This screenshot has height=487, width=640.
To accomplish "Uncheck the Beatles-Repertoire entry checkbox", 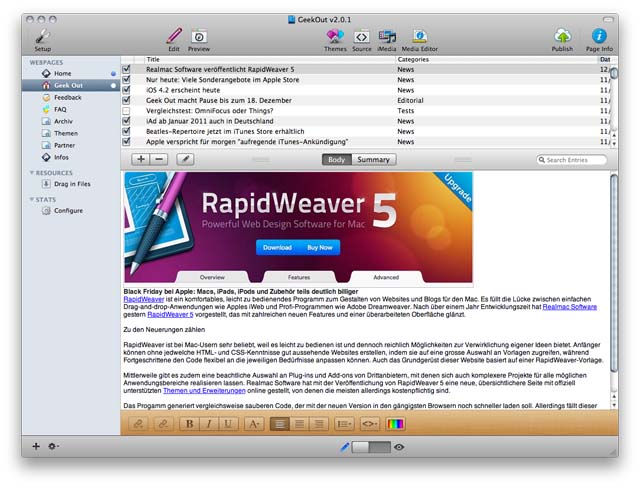I will pyautogui.click(x=127, y=131).
